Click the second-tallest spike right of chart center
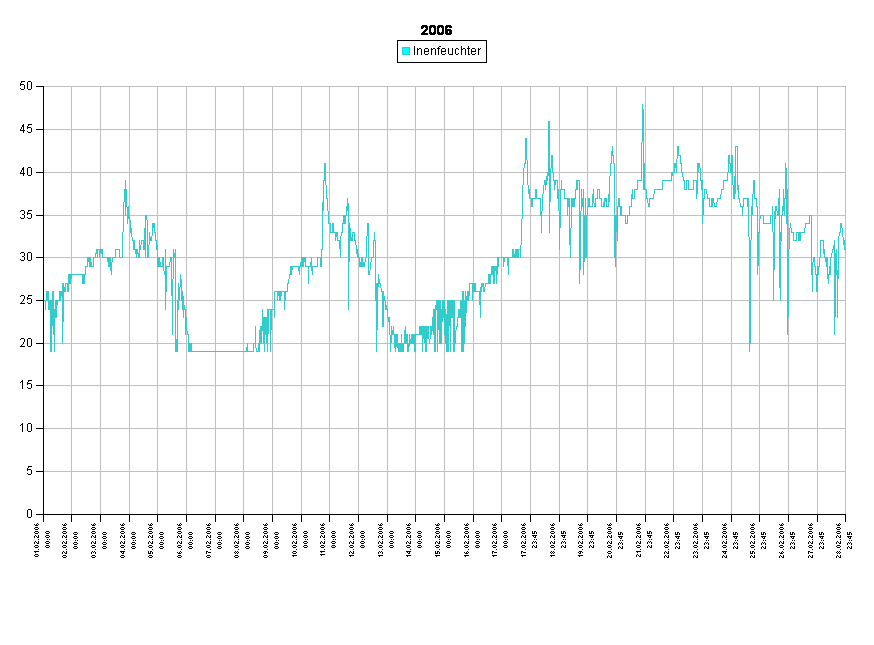Screen dimensions: 874x645 [548, 123]
